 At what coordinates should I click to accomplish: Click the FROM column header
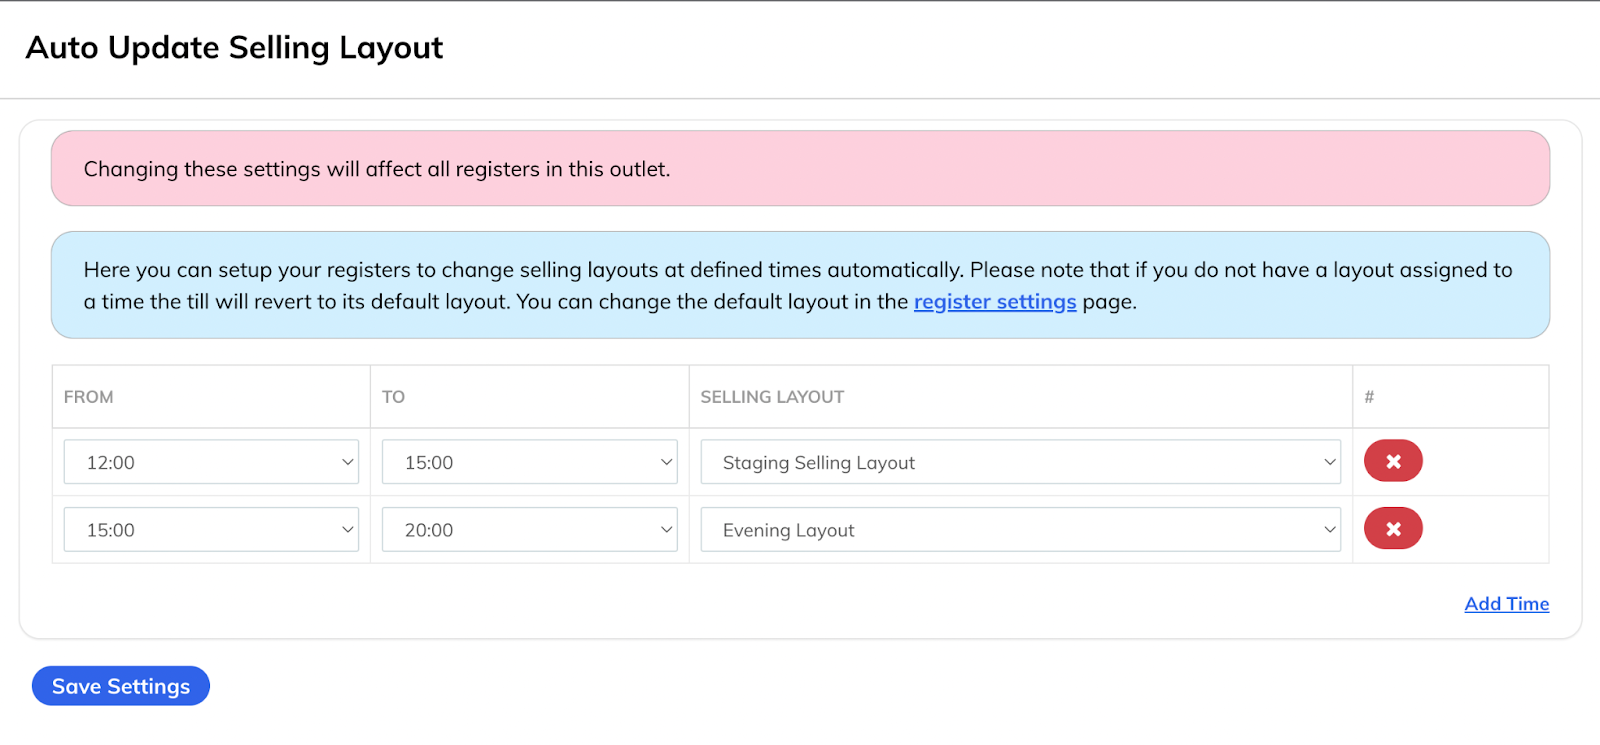tap(89, 397)
